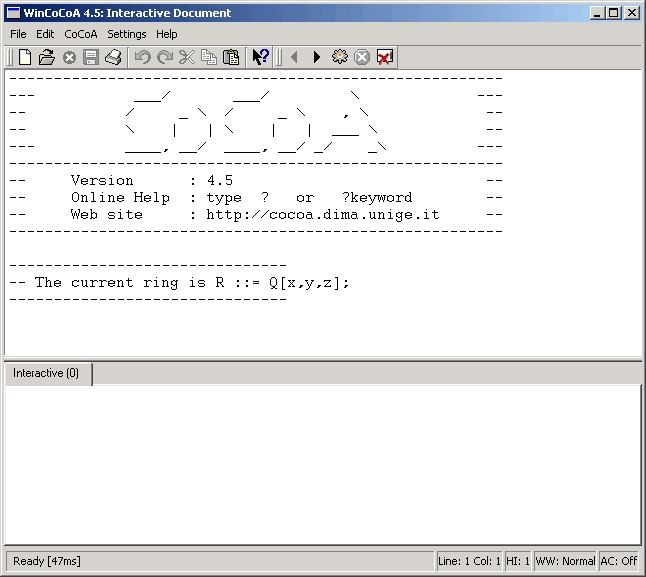Minimize the WinCoCoA window
646x577 pixels.
(597, 13)
